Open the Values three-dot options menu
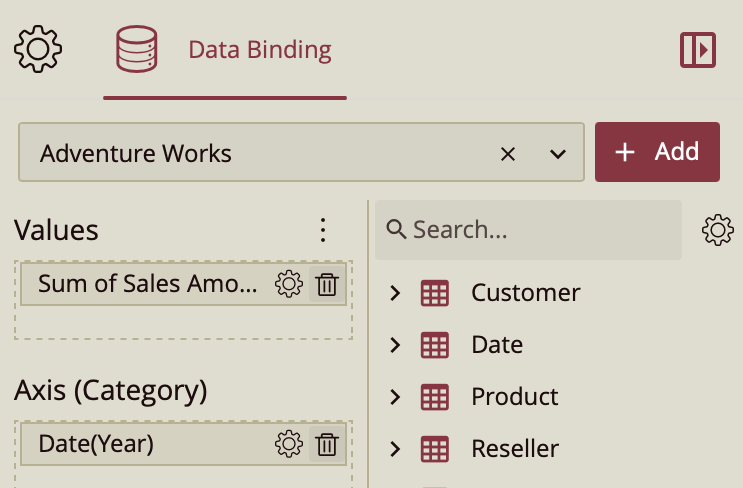The image size is (743, 488). (322, 231)
